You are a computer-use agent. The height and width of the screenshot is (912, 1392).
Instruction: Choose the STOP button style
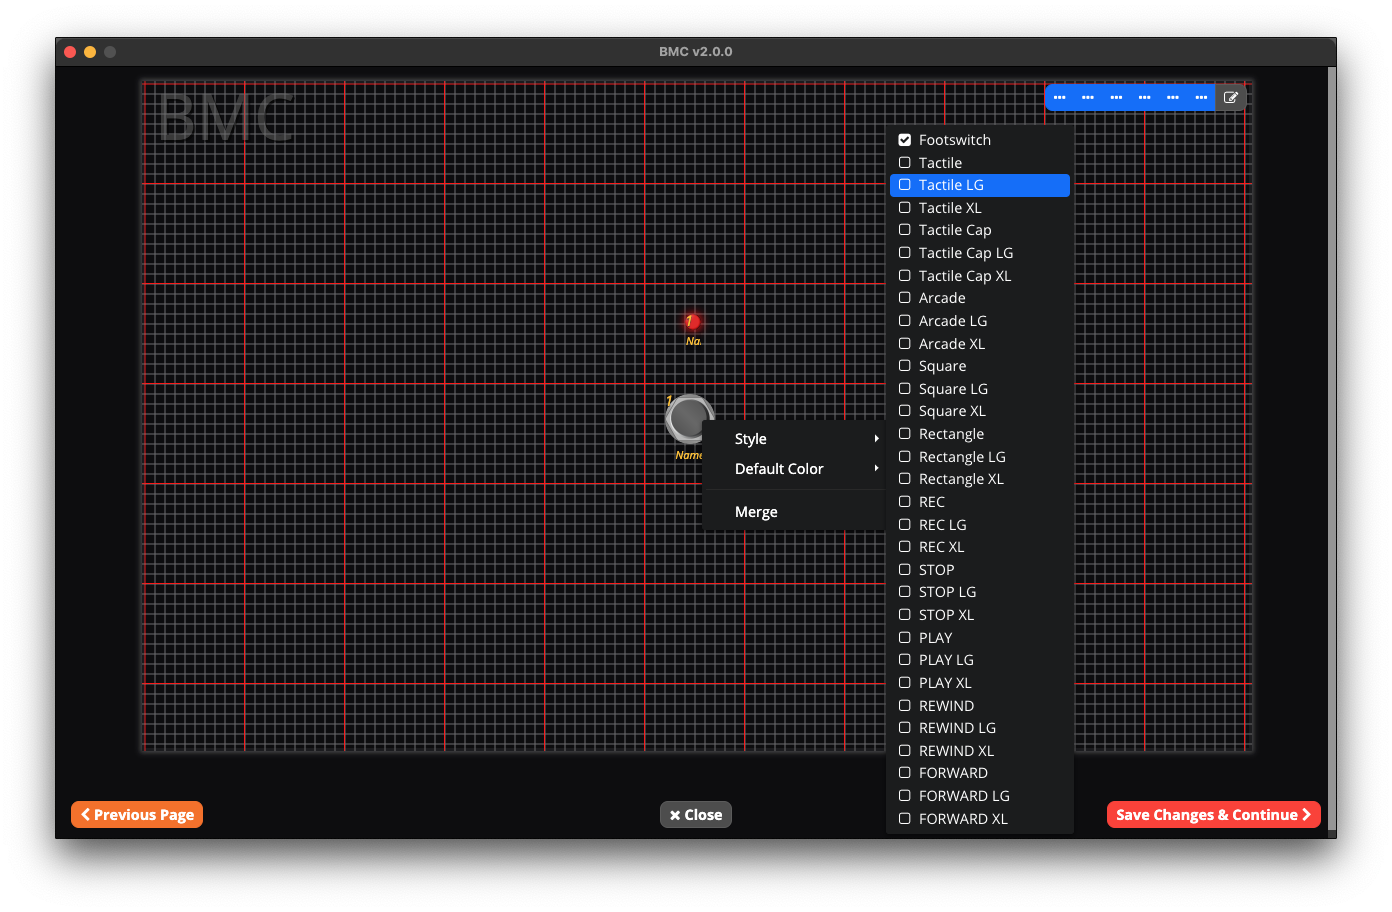point(980,570)
